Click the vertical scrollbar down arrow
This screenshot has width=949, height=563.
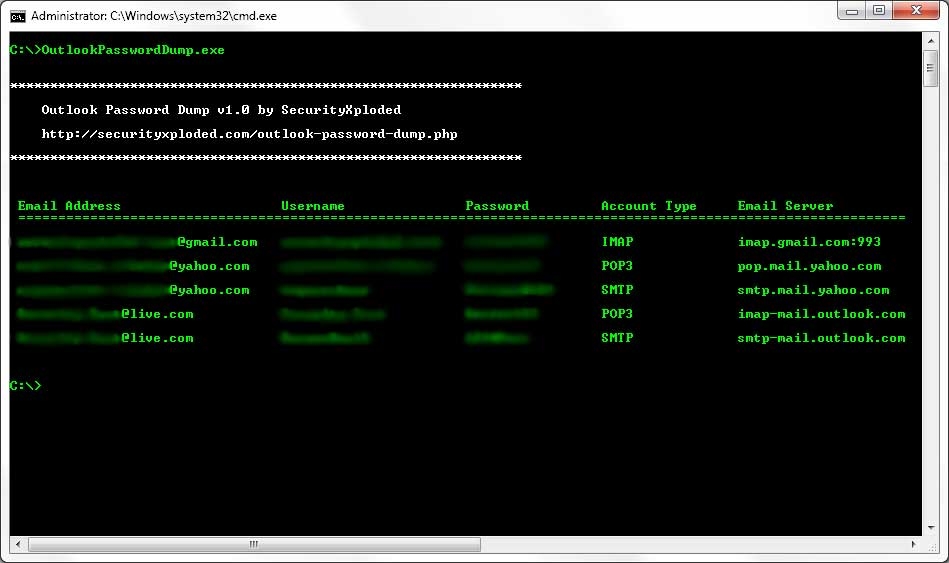(x=931, y=527)
